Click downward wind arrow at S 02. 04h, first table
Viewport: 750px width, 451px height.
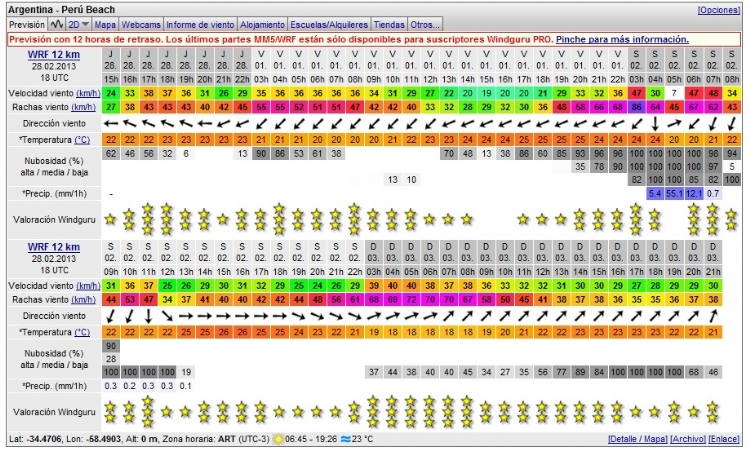pyautogui.click(x=655, y=123)
